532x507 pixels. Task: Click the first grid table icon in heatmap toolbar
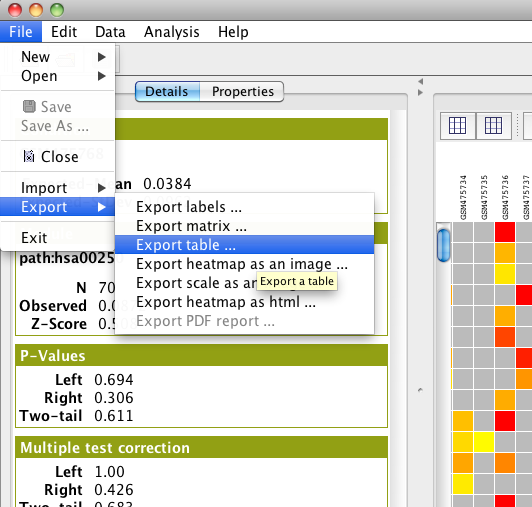pyautogui.click(x=457, y=126)
